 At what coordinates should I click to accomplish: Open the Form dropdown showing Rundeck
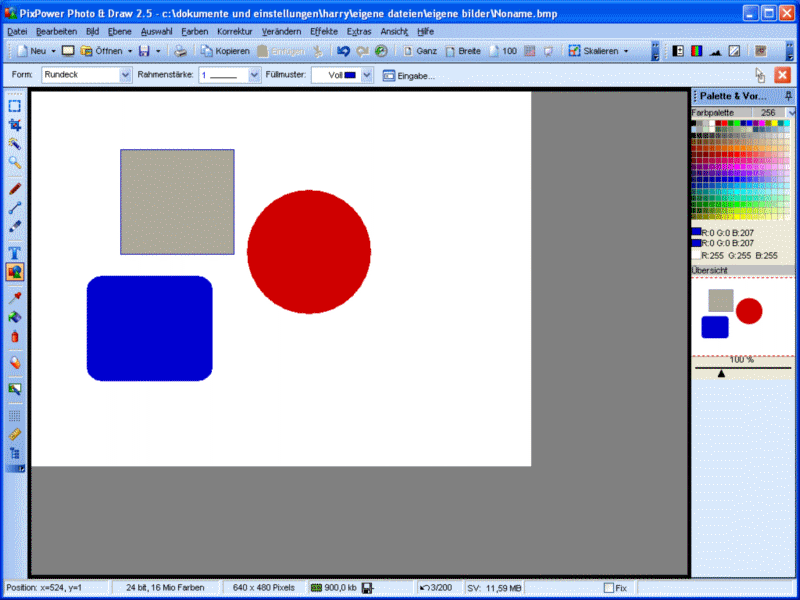pos(126,76)
